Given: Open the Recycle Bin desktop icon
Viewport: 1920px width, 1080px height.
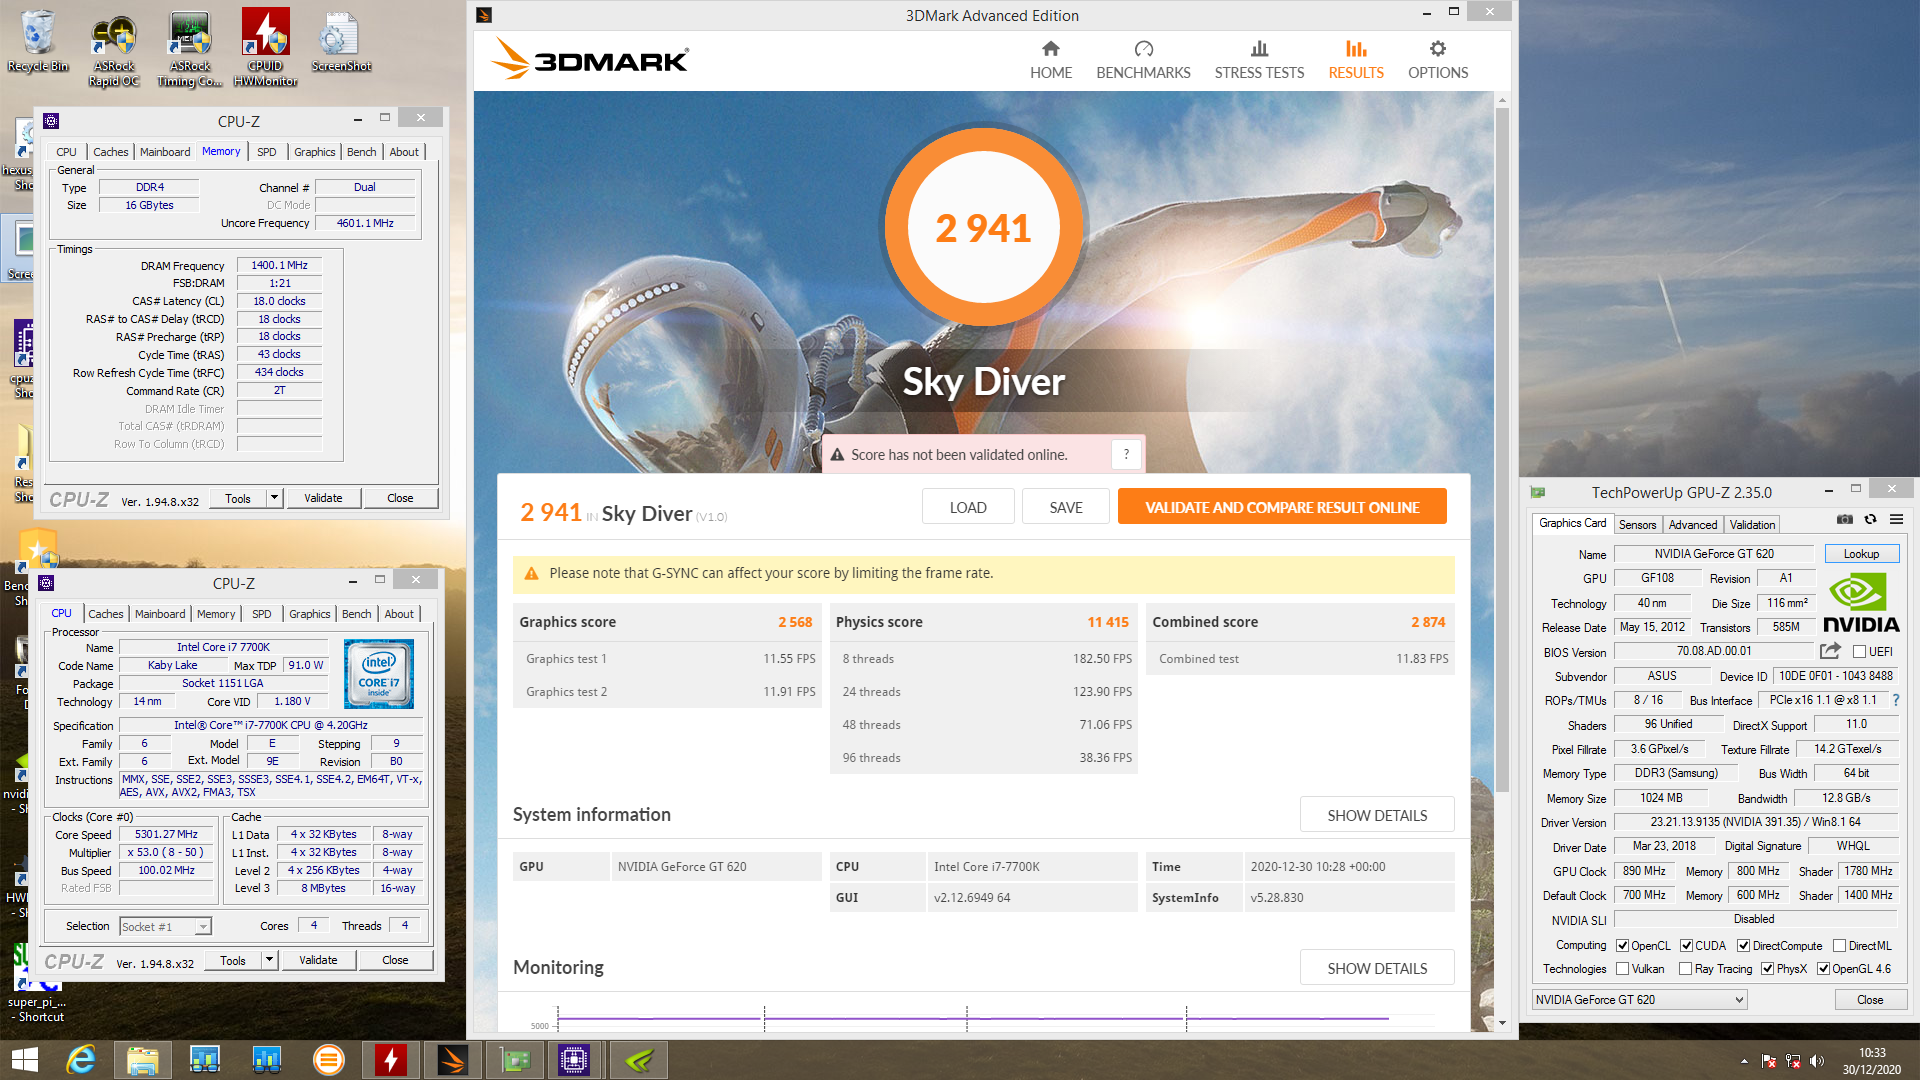Looking at the screenshot, I should 38,41.
